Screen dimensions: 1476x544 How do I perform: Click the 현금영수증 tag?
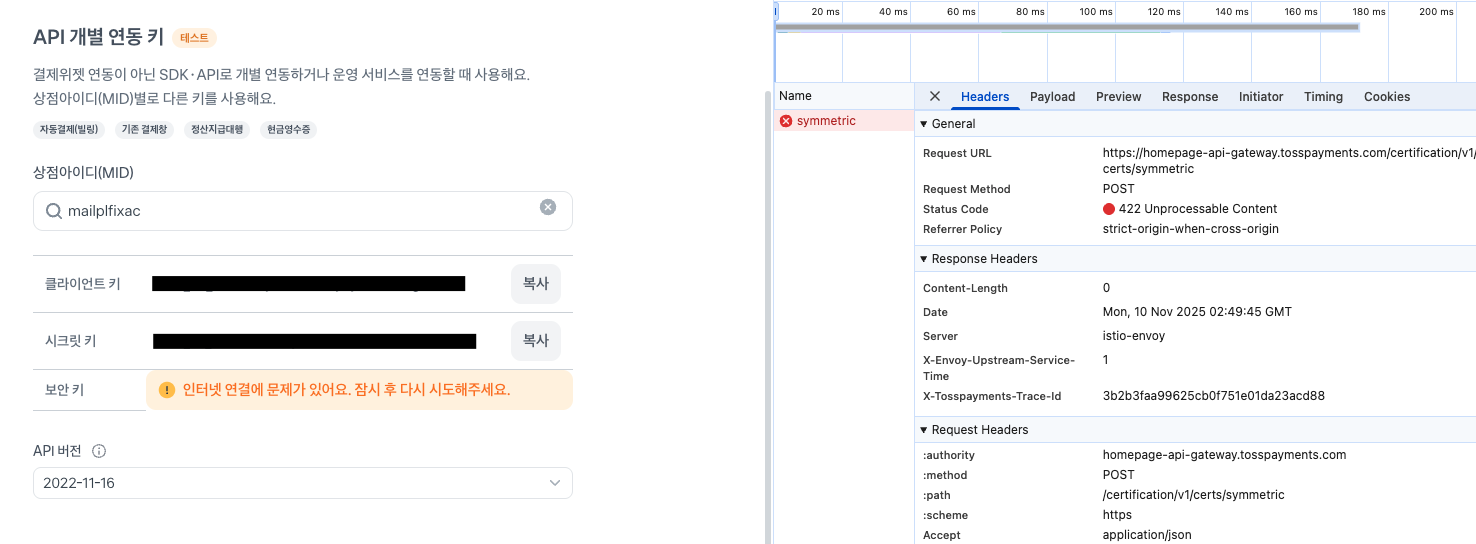288,130
